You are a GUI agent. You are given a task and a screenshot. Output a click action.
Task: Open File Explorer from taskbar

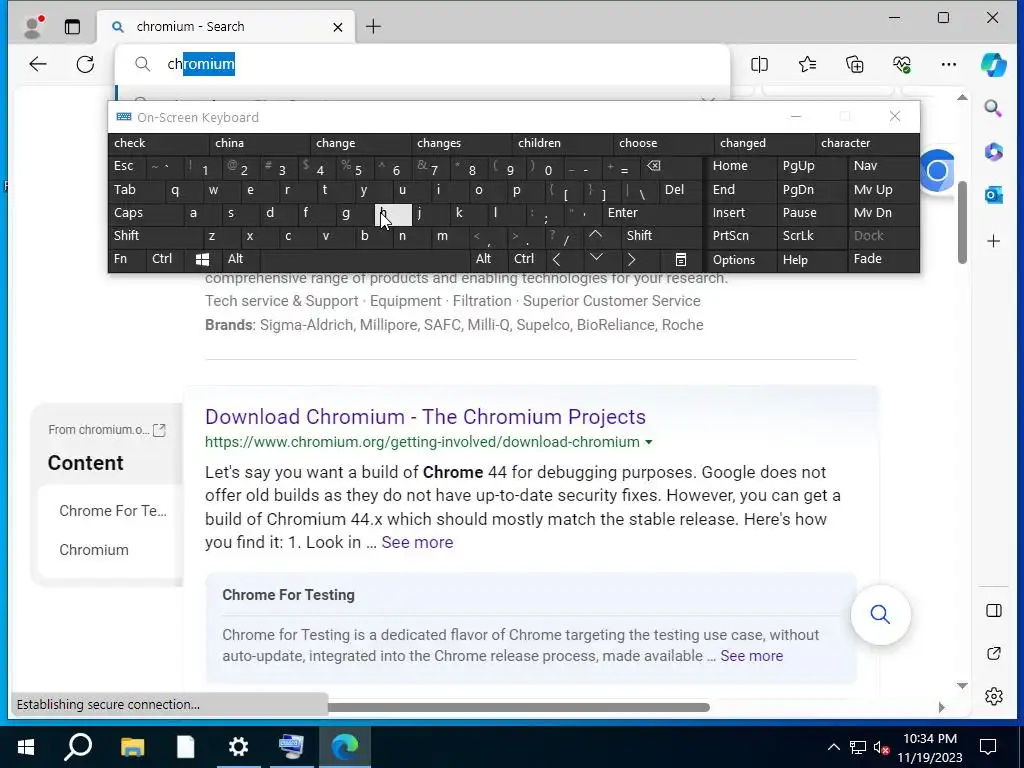point(132,746)
